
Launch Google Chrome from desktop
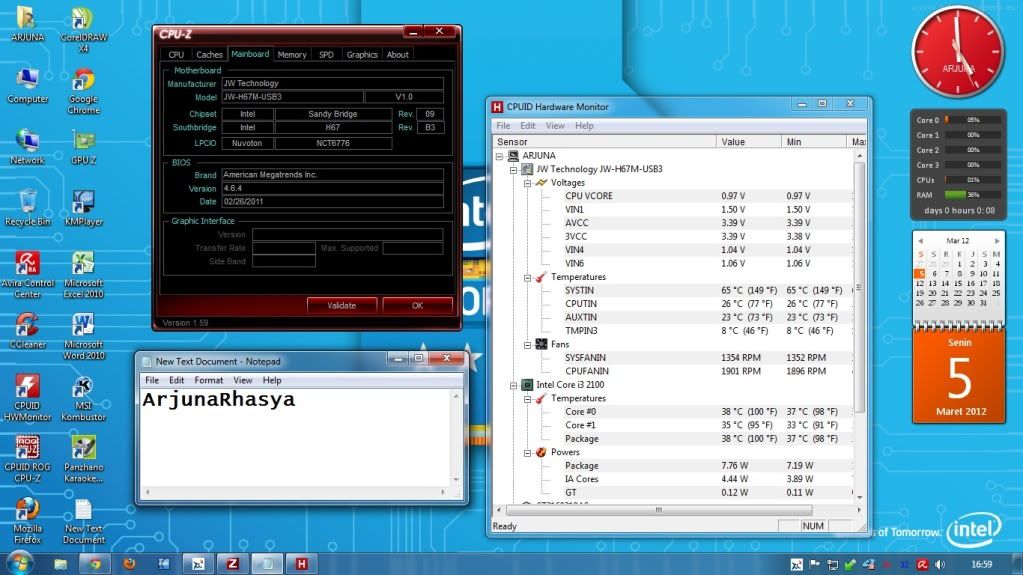point(84,91)
